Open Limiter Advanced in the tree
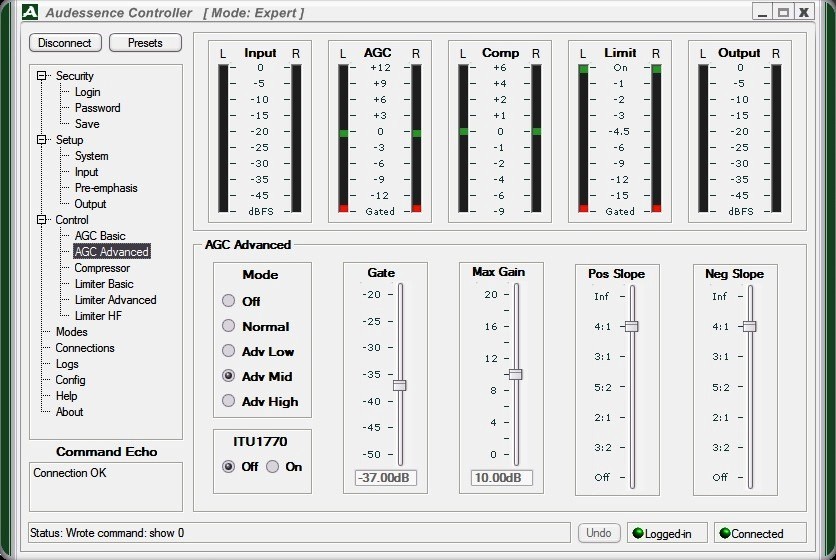Image resolution: width=836 pixels, height=560 pixels. [115, 300]
